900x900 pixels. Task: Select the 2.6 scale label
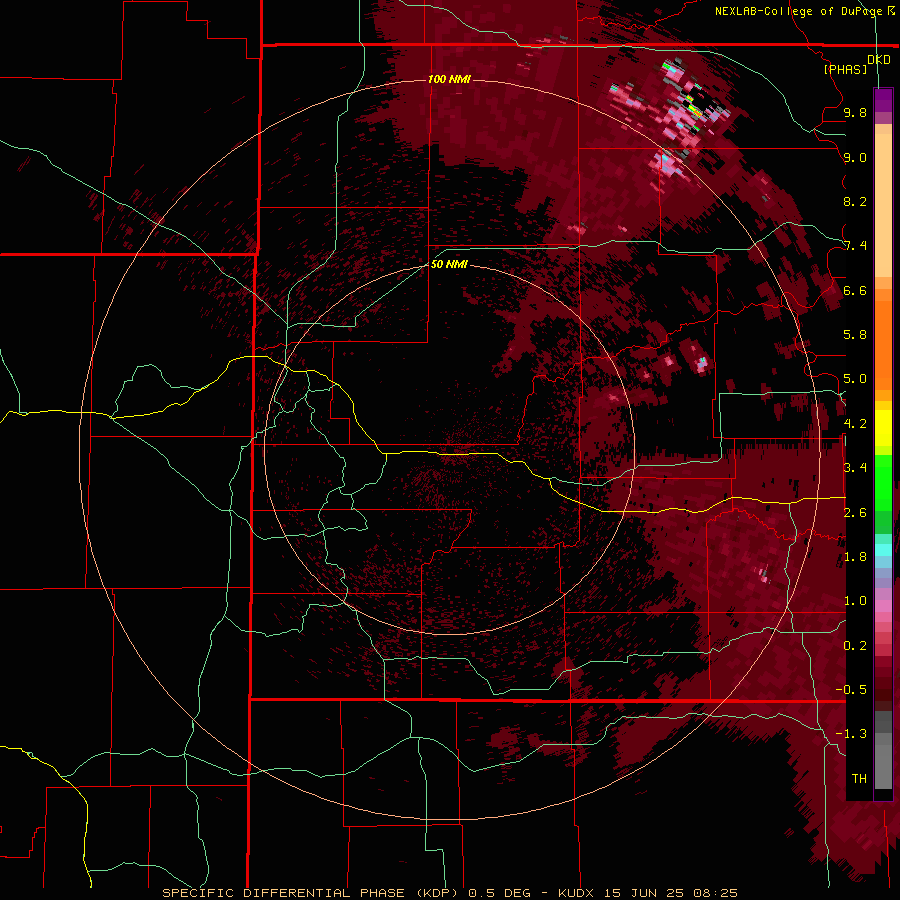coord(855,513)
